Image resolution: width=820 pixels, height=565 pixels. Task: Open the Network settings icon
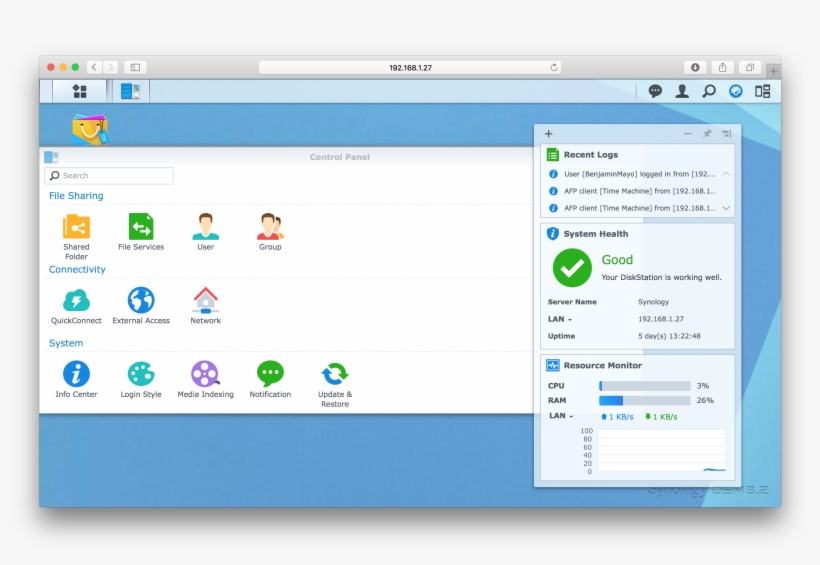pyautogui.click(x=206, y=306)
